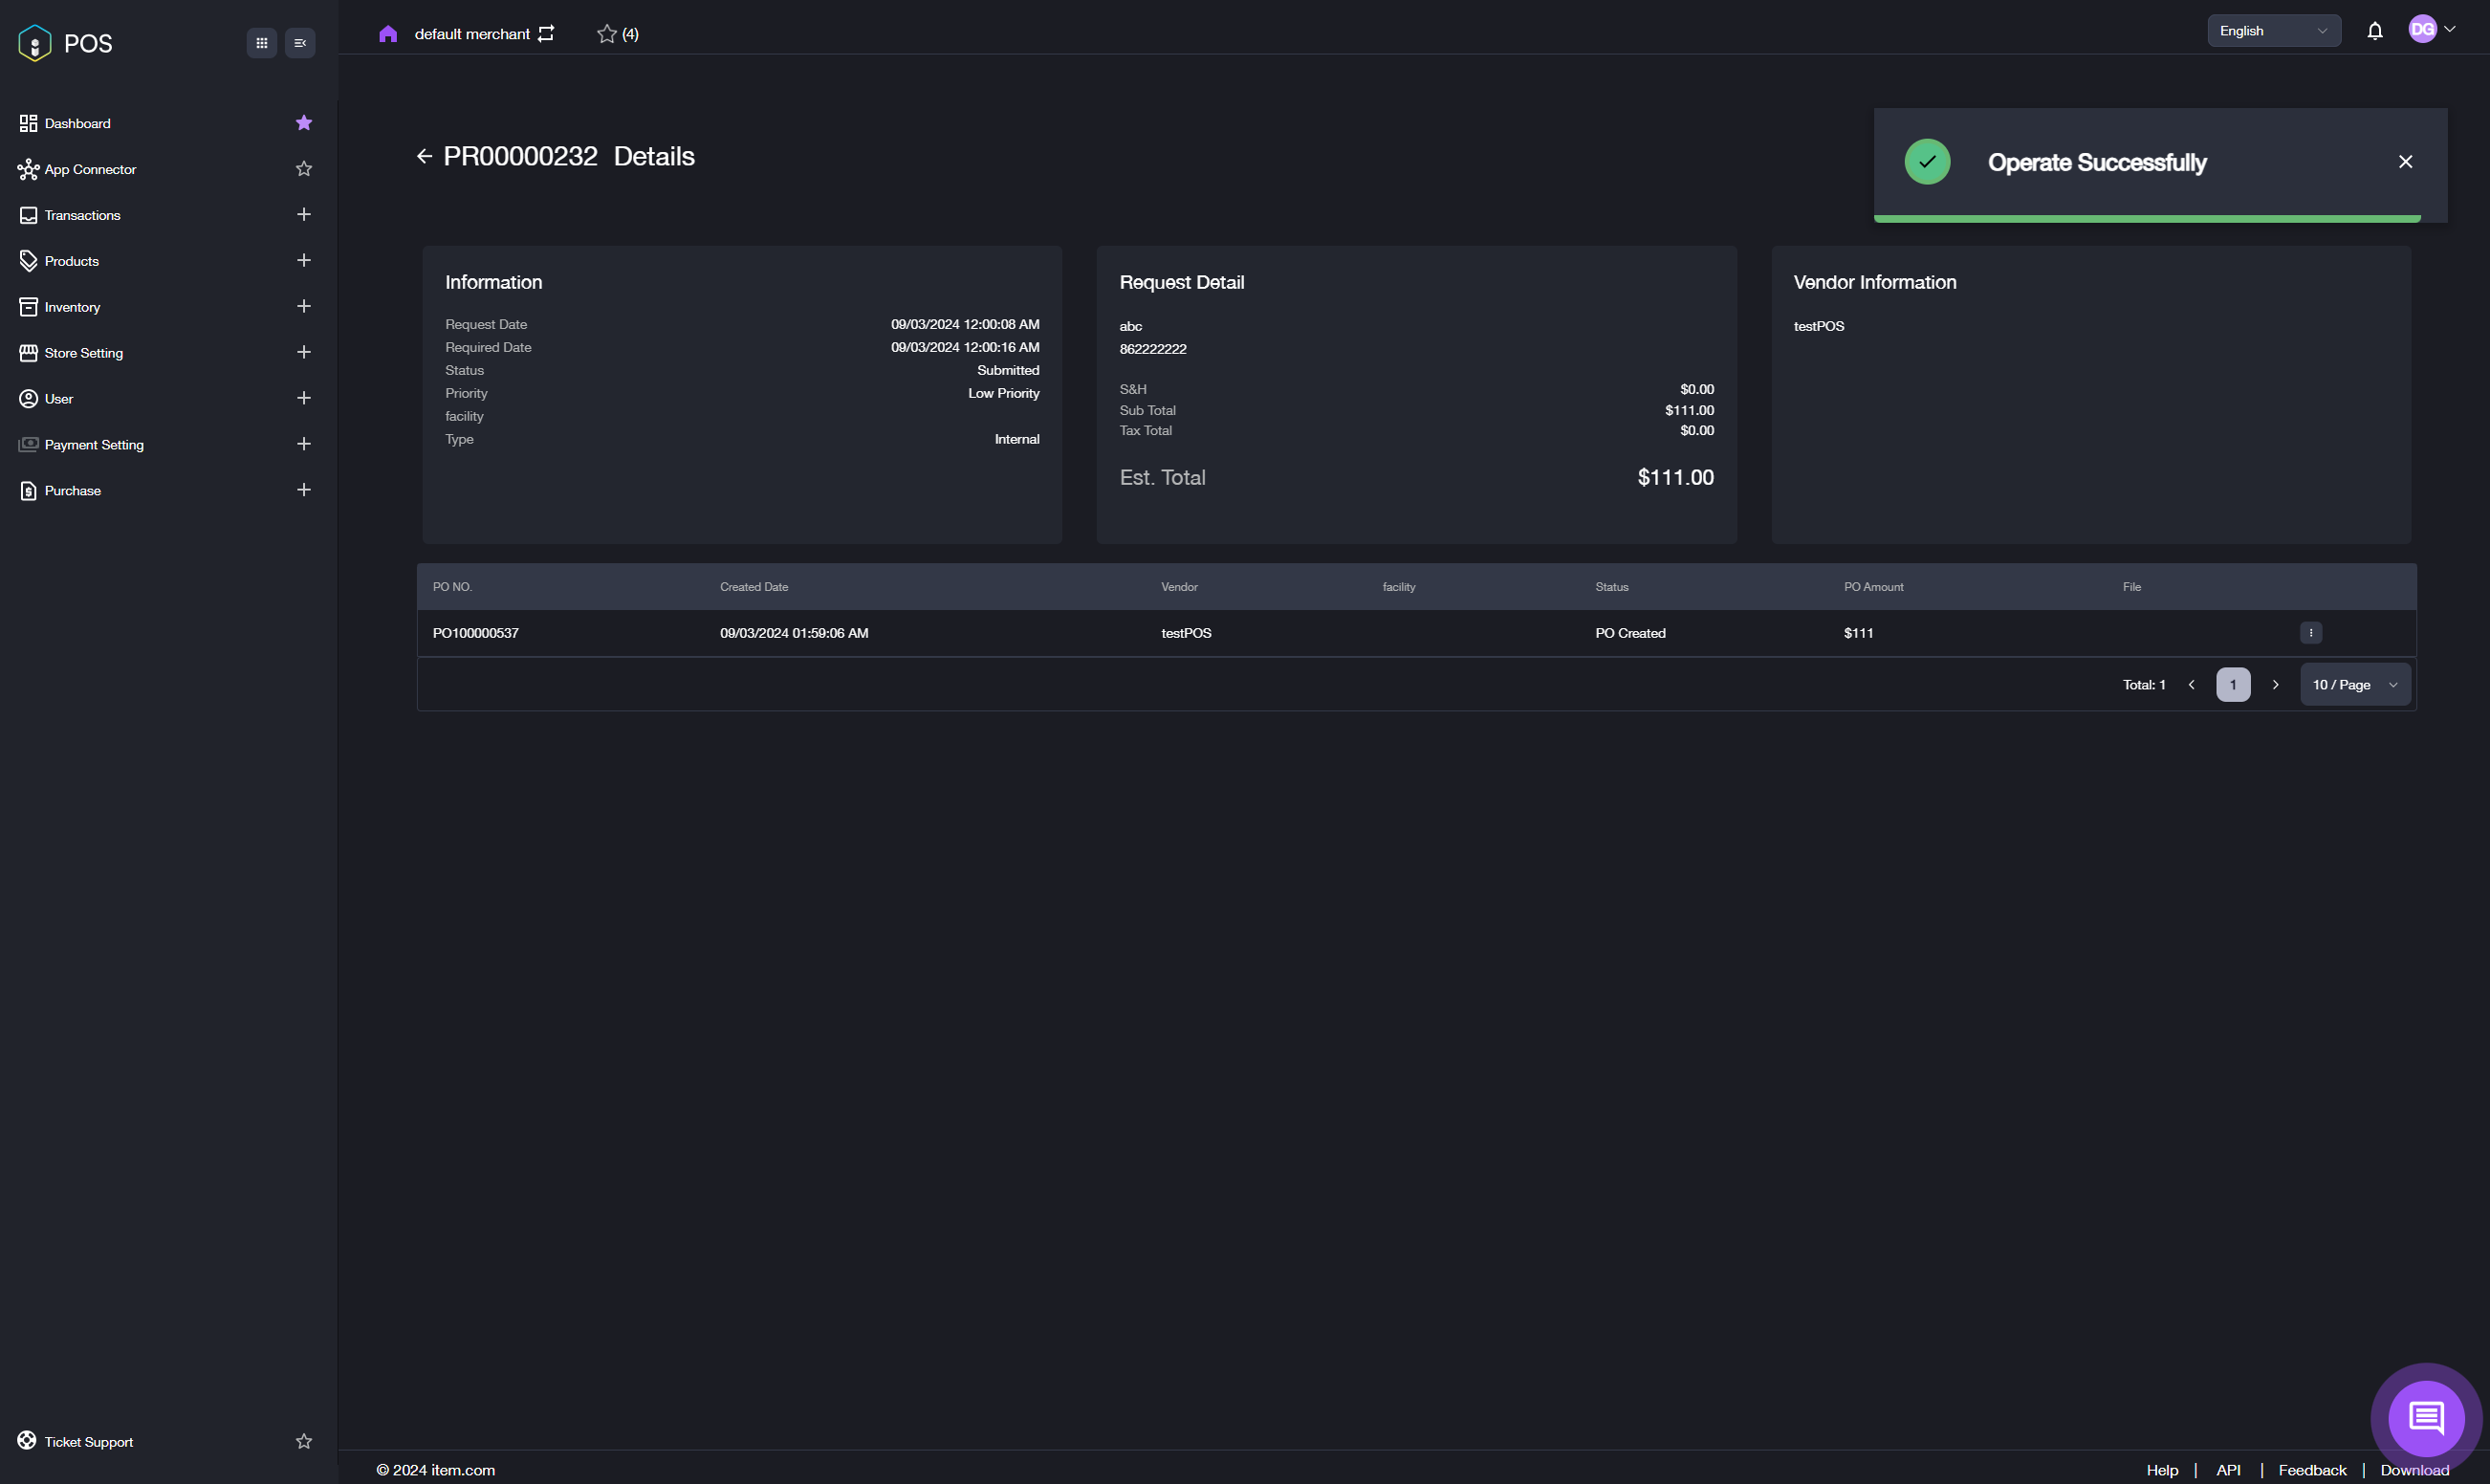Toggle Dashboard favorite star
This screenshot has width=2490, height=1484.
coord(304,123)
